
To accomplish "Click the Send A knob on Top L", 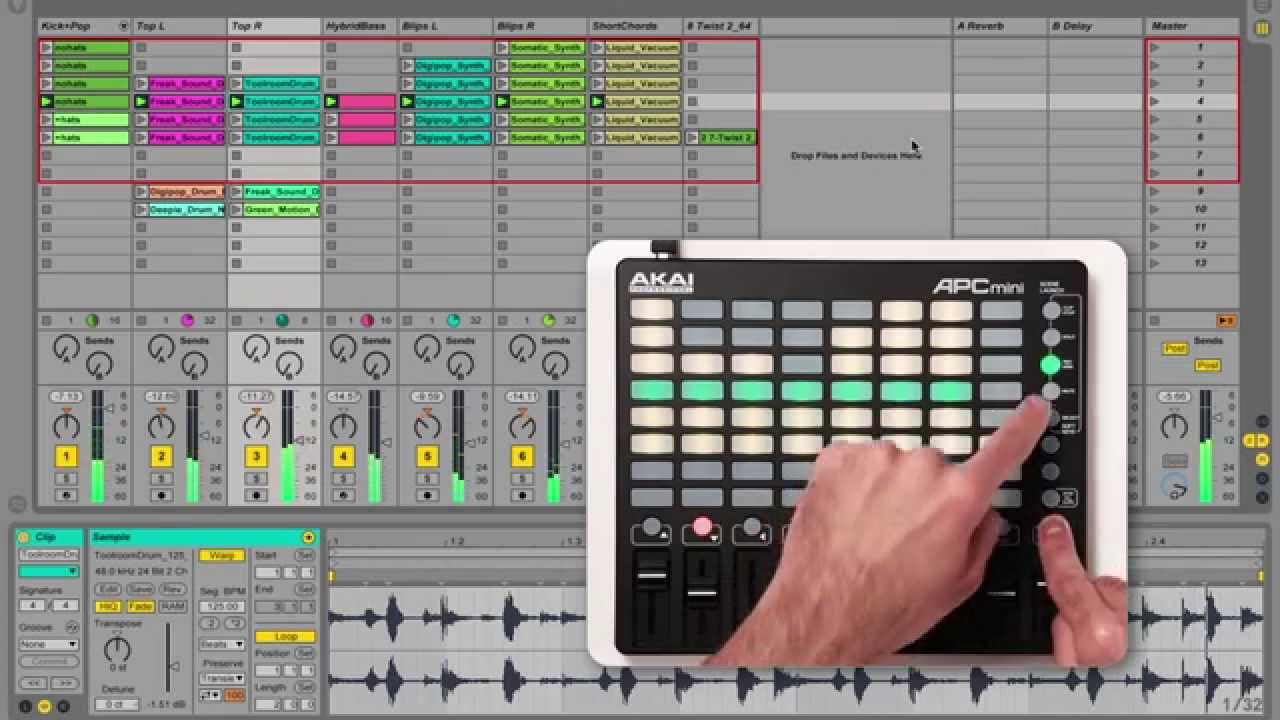I will pos(161,348).
